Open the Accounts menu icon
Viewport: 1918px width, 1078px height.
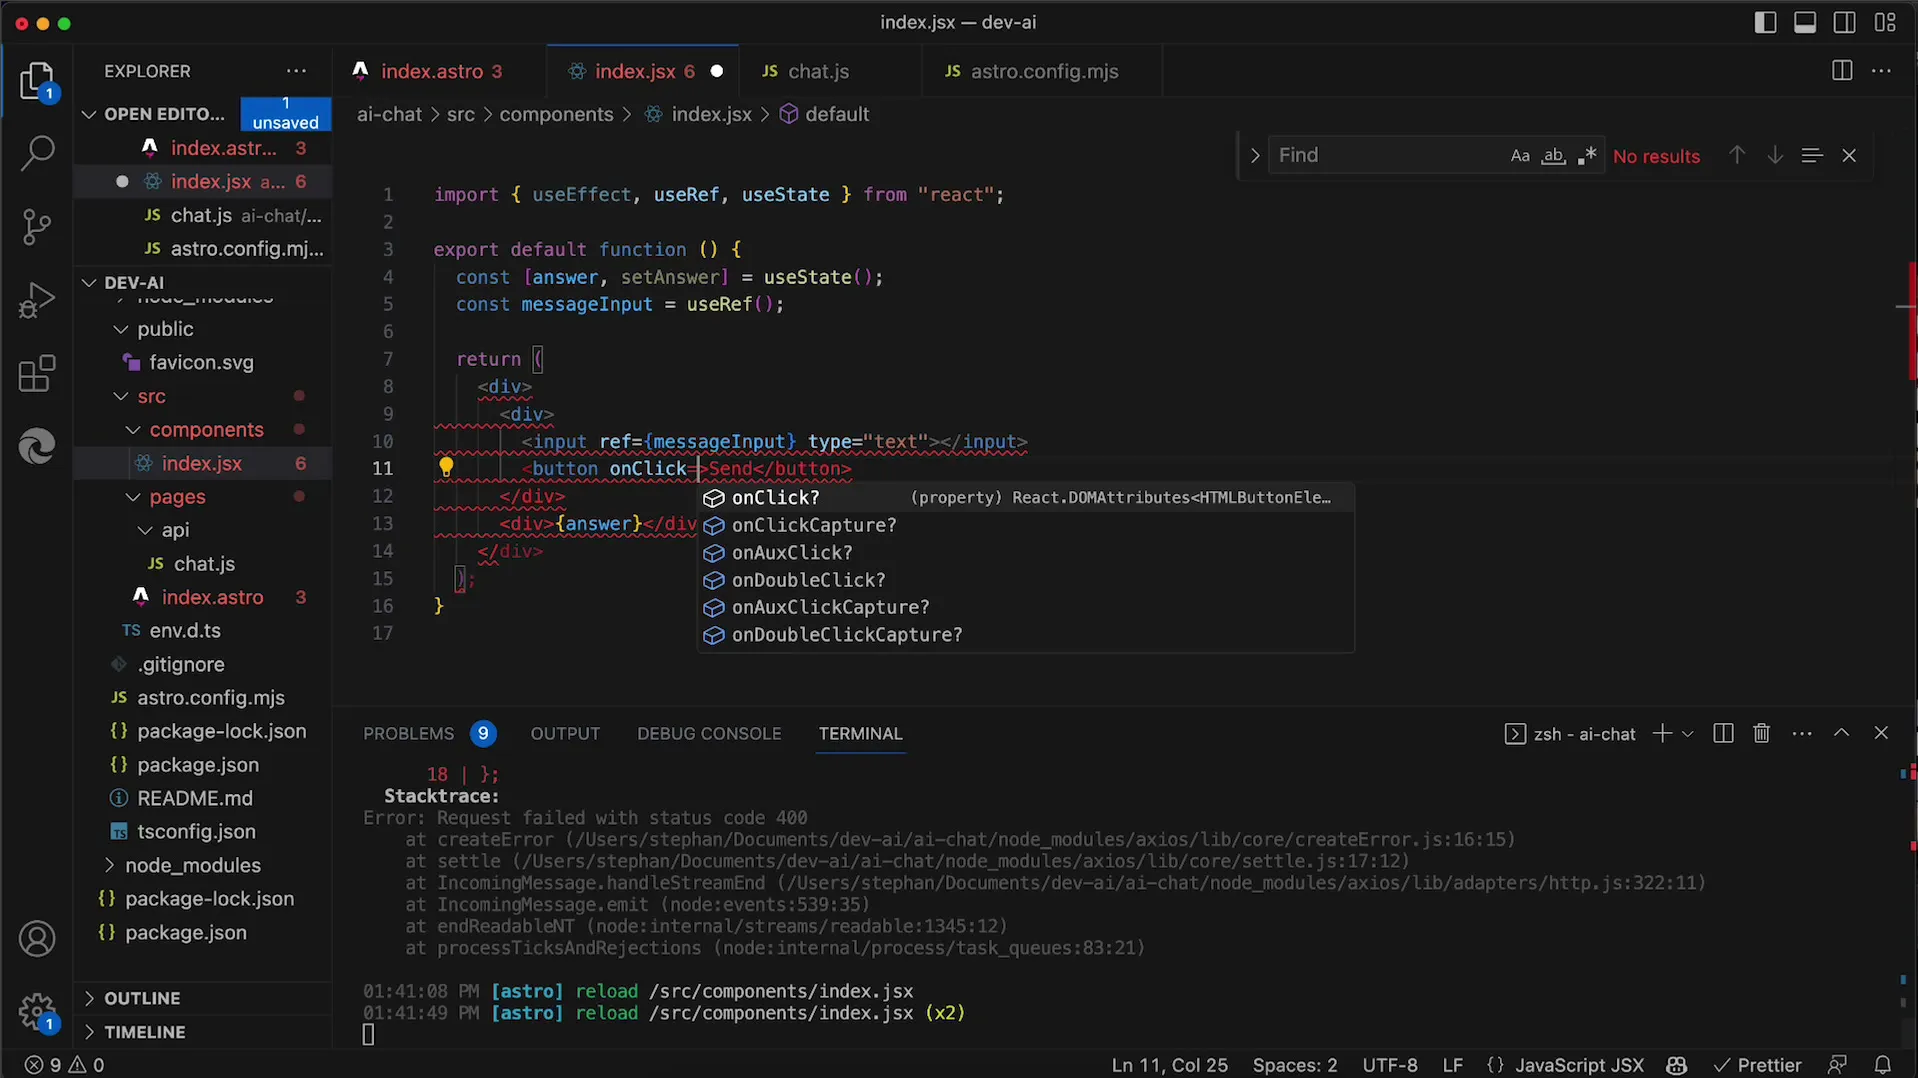(37, 939)
